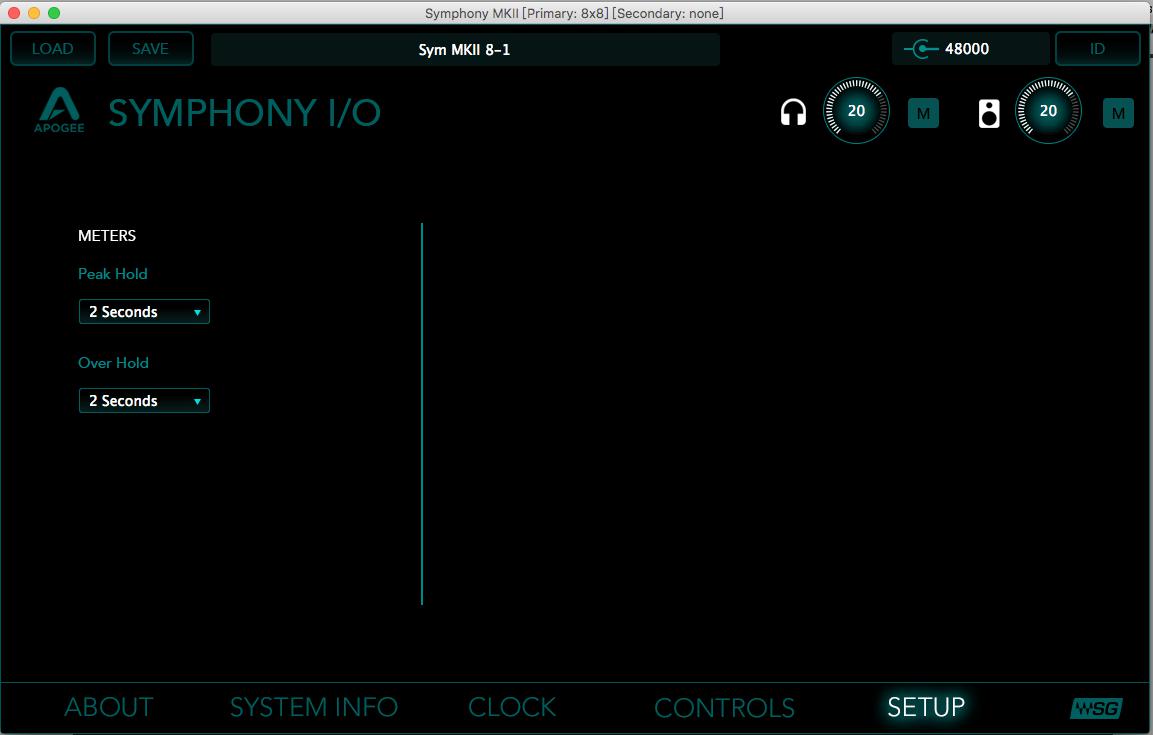
Task: Click the Apogee logo
Action: (x=60, y=112)
